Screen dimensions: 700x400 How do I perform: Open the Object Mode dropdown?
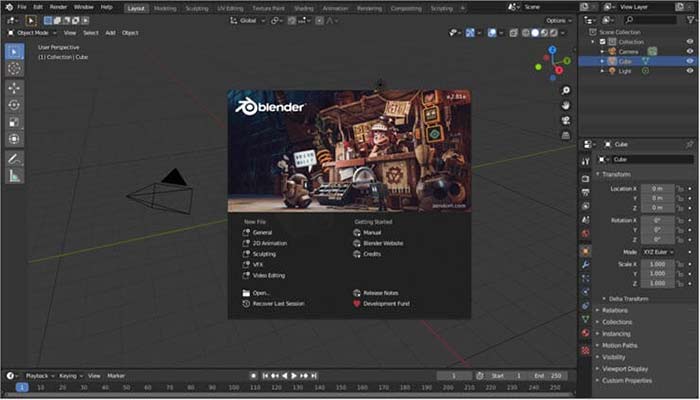point(33,33)
